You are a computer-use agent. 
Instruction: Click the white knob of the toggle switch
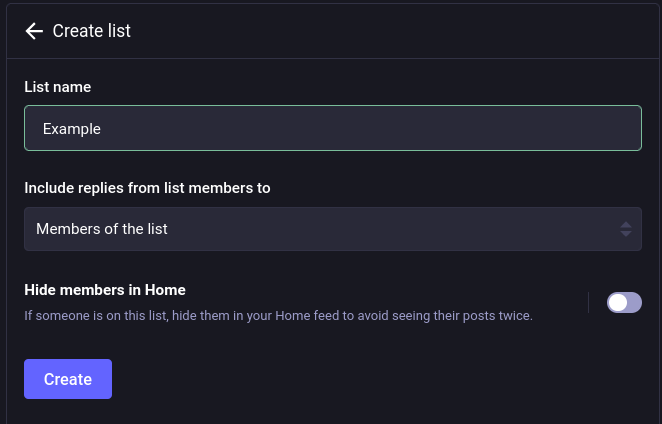[617, 302]
